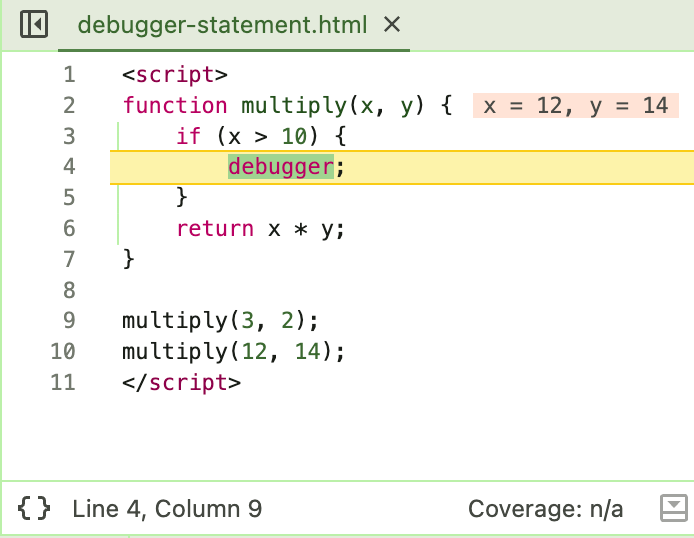Click the multiply function name in line 2
Viewport: 694px width, 538px height.
(x=294, y=106)
